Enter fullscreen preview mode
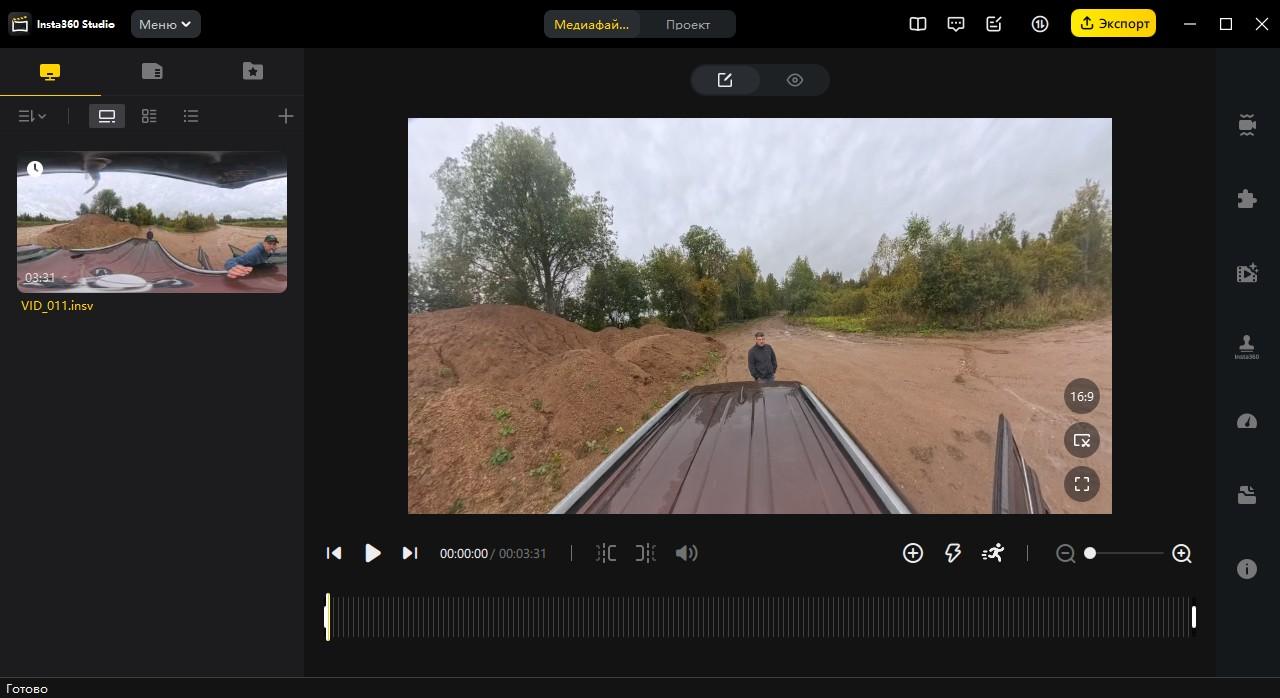Image resolution: width=1280 pixels, height=698 pixels. 1082,484
